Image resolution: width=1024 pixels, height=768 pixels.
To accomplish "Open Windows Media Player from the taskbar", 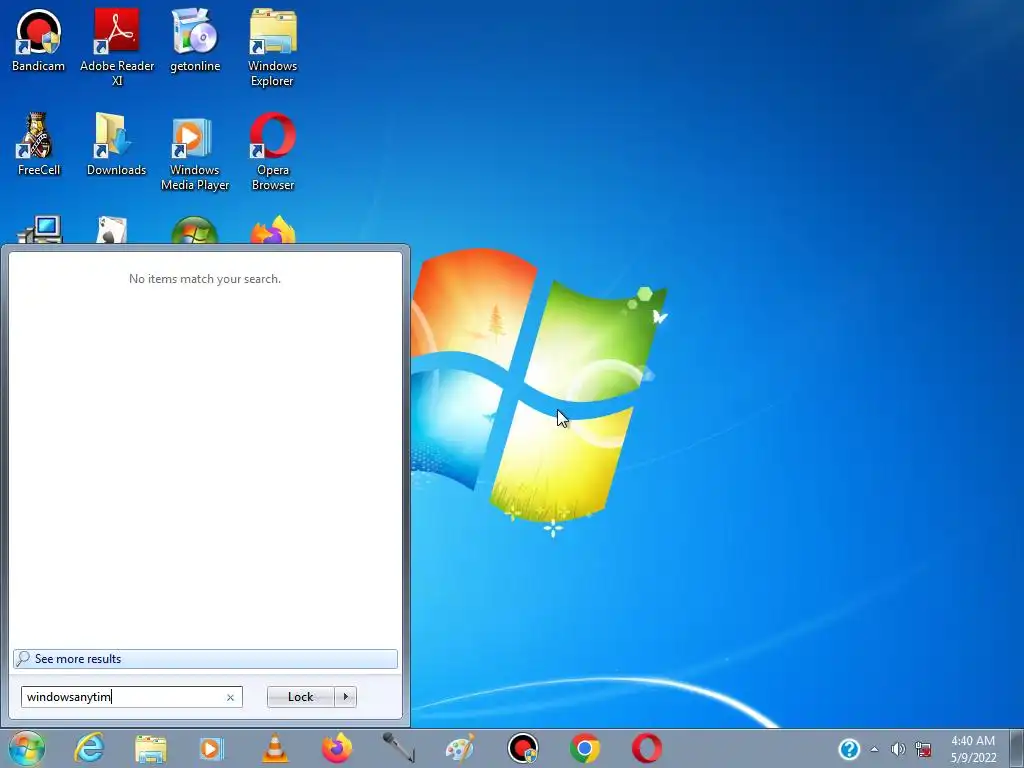I will [211, 748].
